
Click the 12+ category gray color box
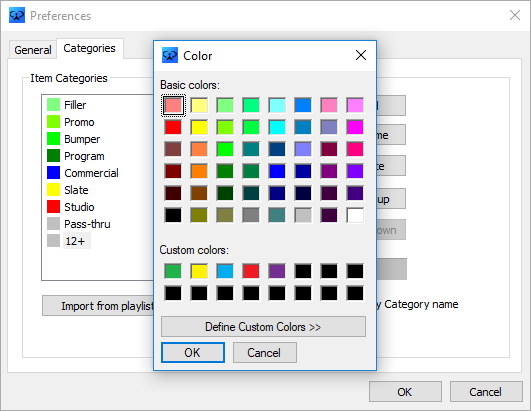pyautogui.click(x=54, y=241)
